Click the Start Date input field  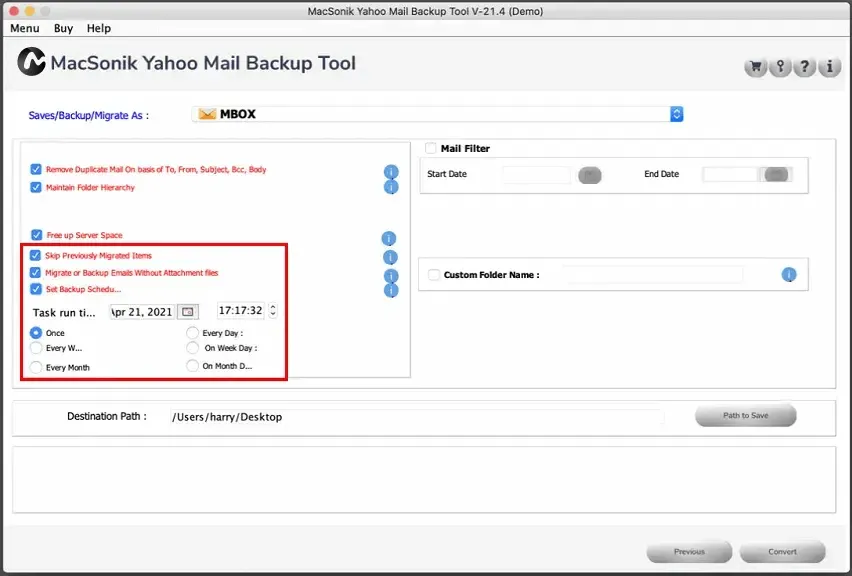tap(536, 174)
